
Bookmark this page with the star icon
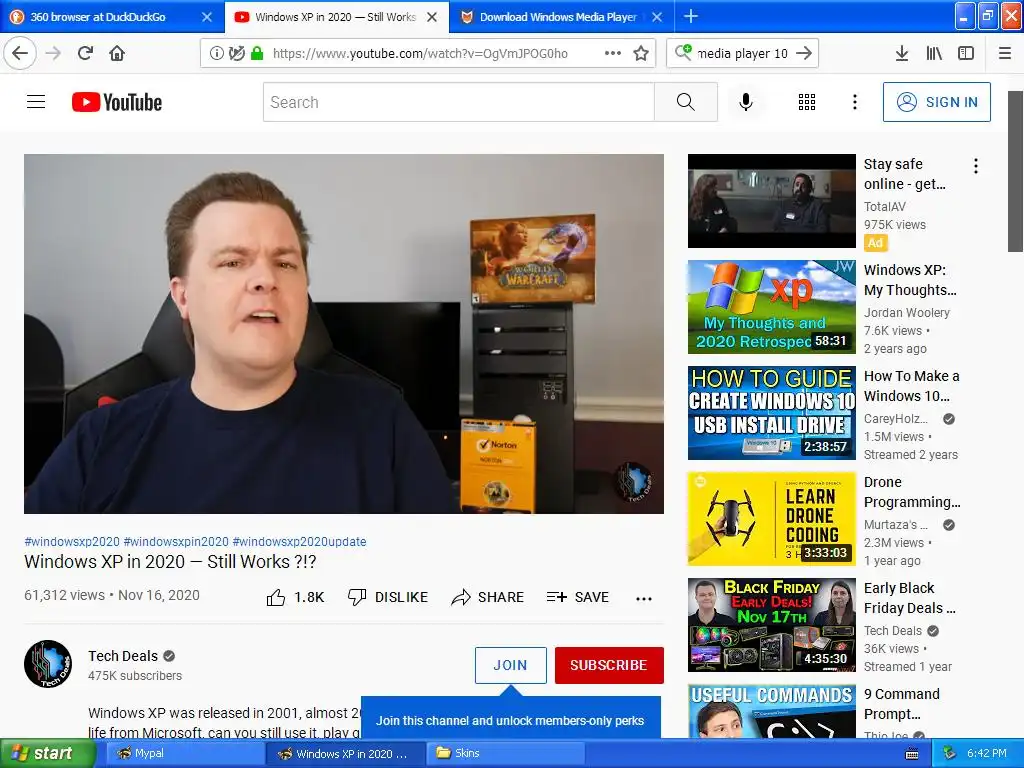(x=641, y=54)
